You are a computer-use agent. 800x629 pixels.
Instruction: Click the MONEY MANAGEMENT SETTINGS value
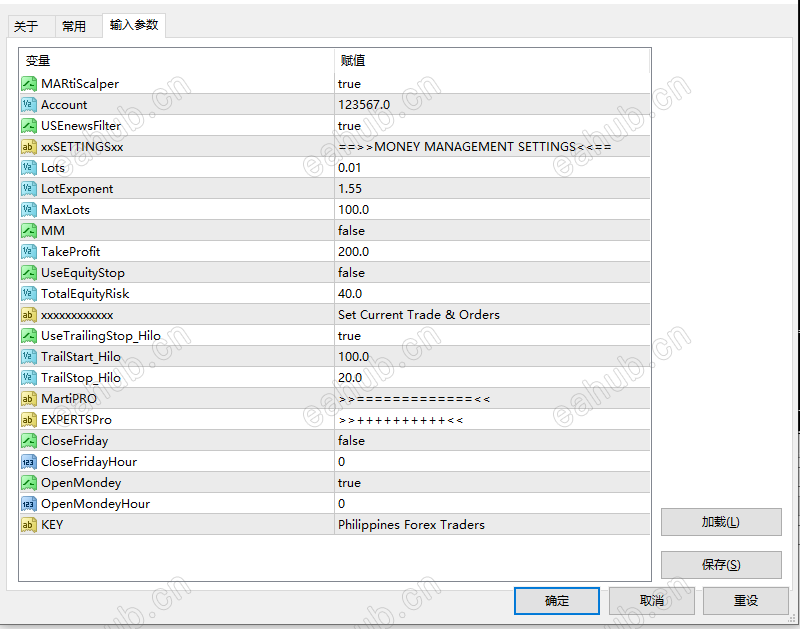coord(474,147)
